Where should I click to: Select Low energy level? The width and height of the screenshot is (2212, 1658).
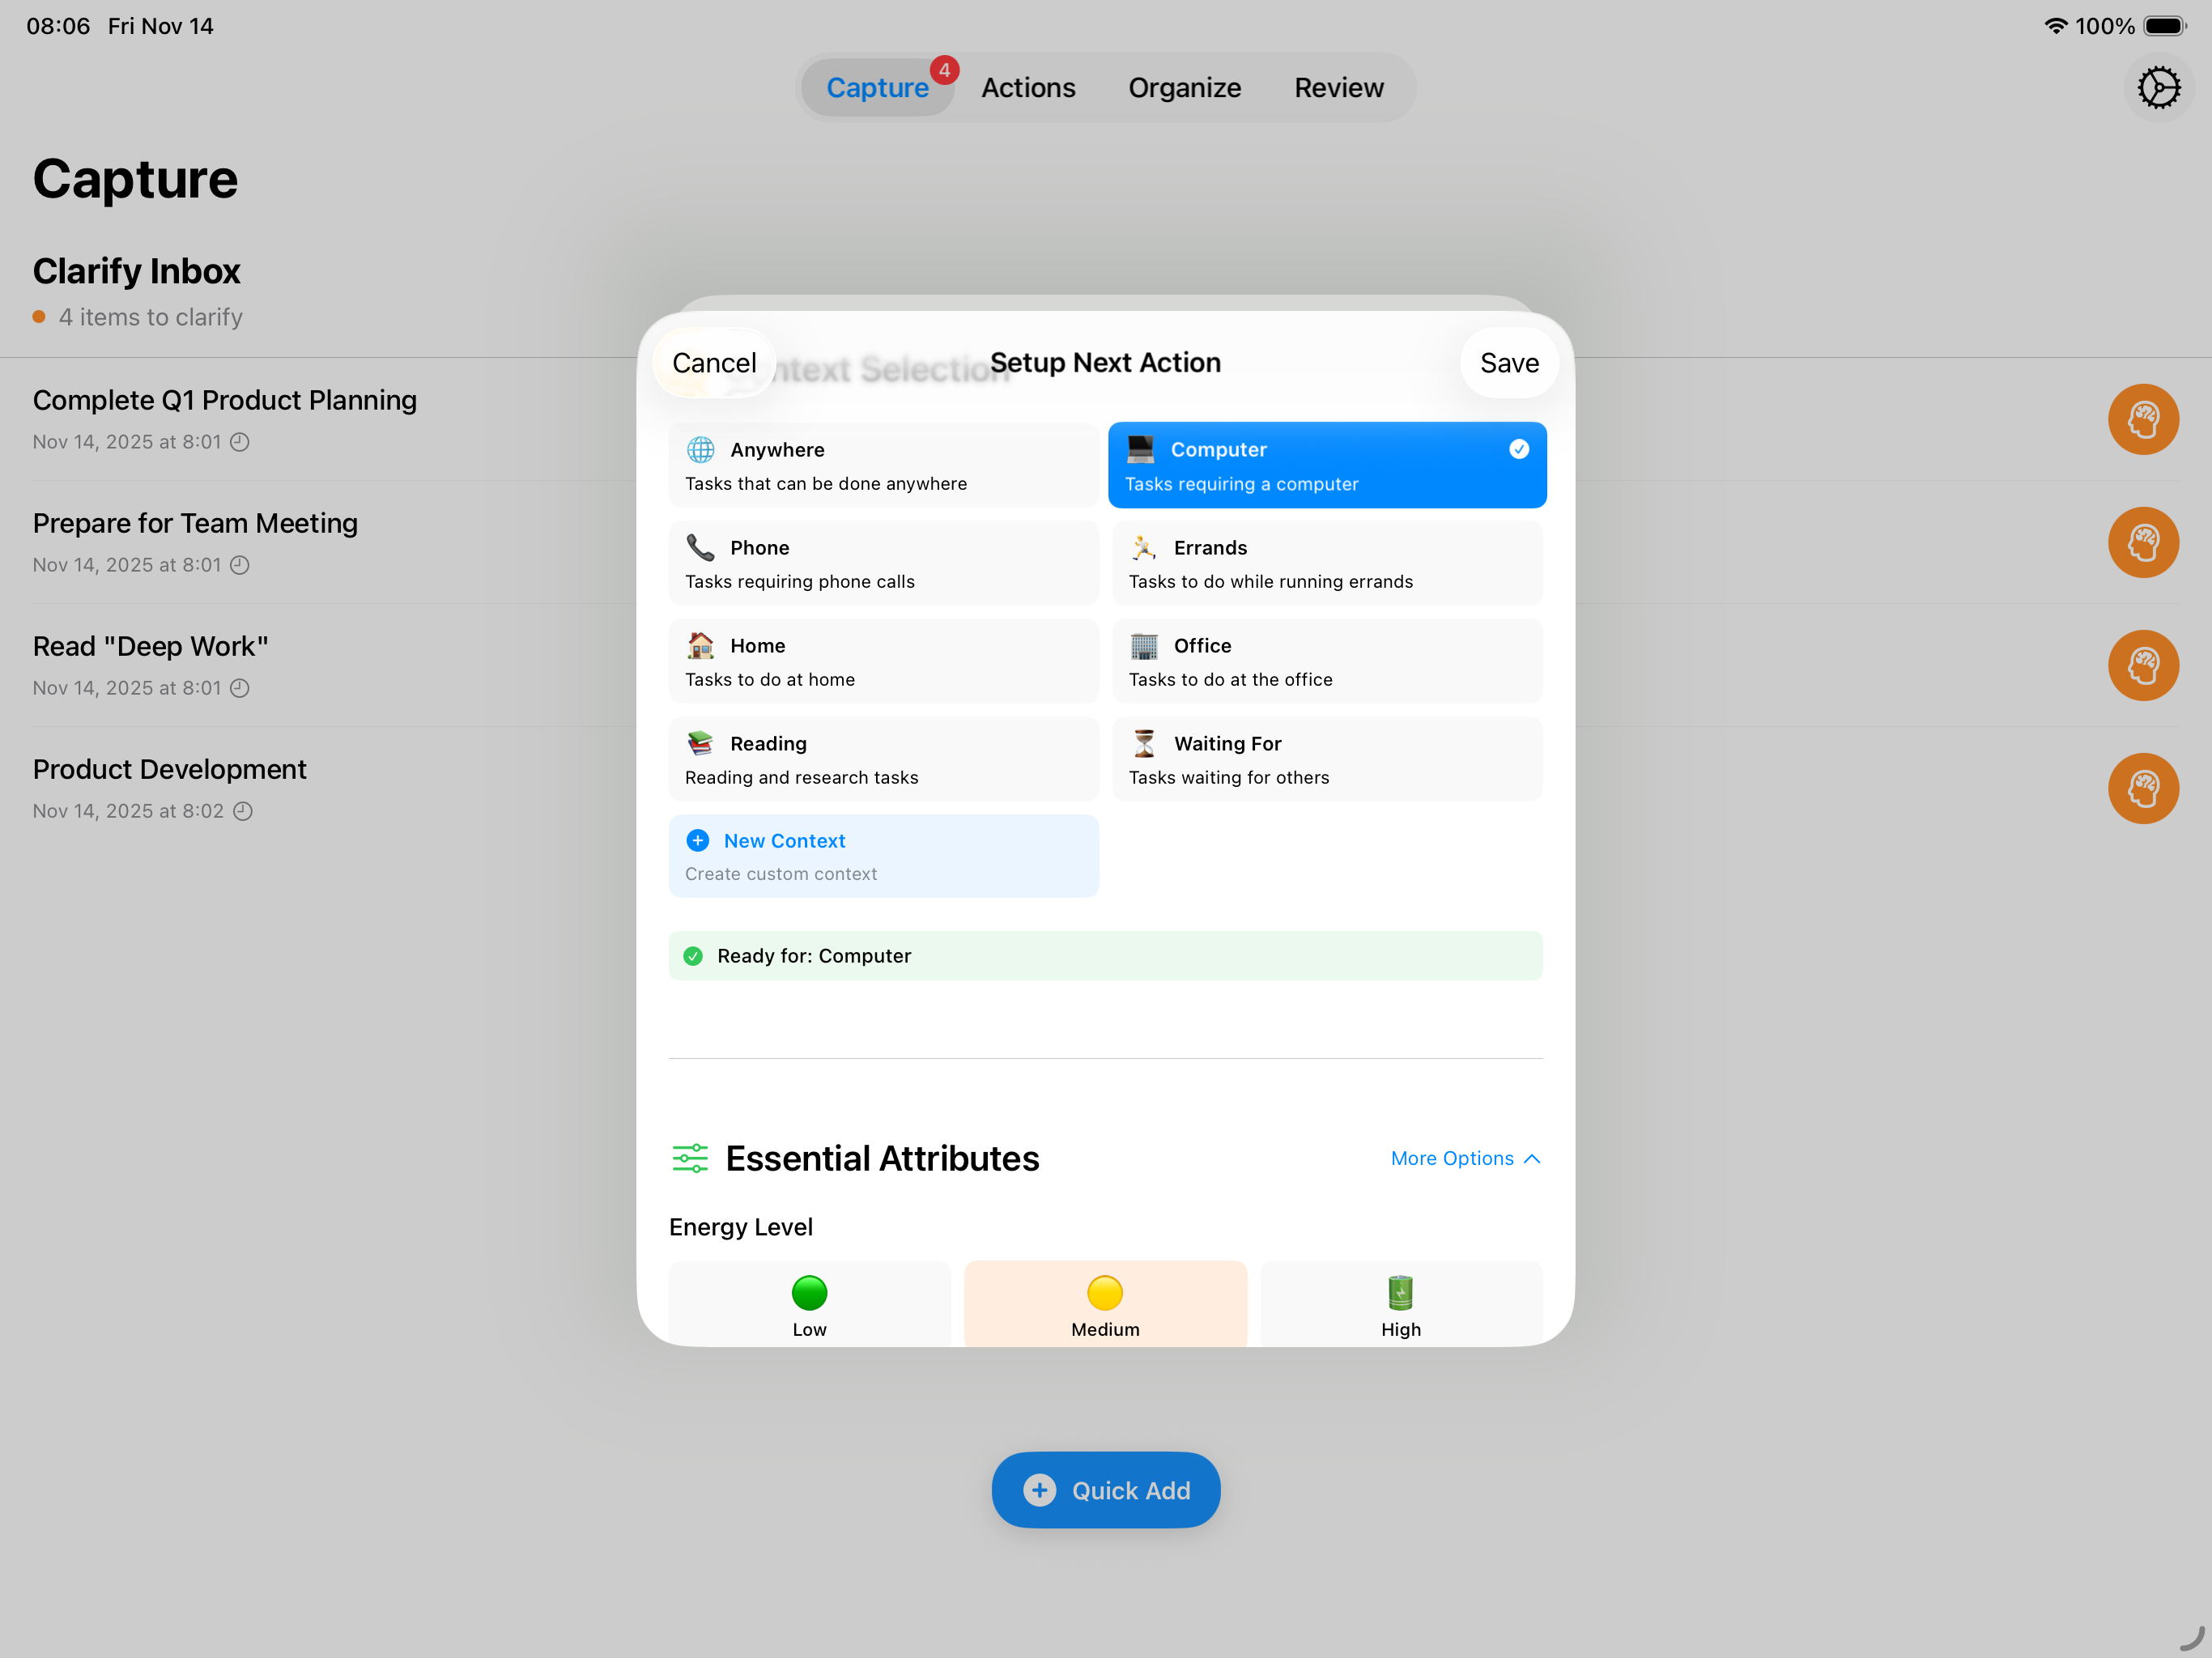[809, 1303]
